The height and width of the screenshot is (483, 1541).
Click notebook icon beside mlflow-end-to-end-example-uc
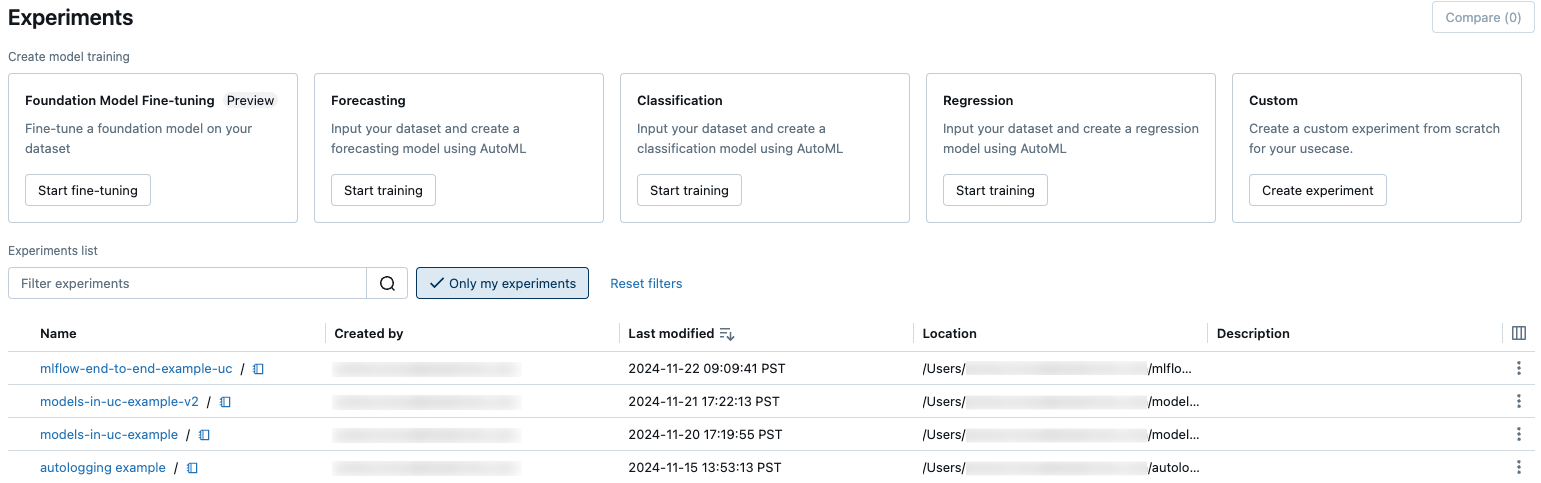258,369
